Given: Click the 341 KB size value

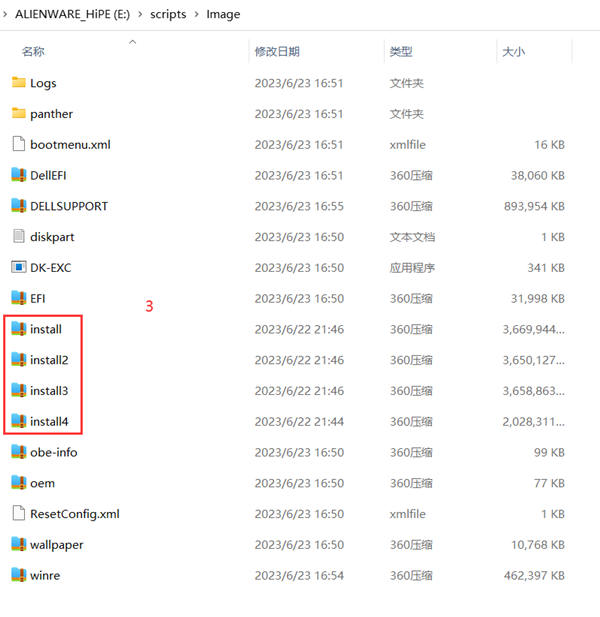Looking at the screenshot, I should tap(546, 268).
